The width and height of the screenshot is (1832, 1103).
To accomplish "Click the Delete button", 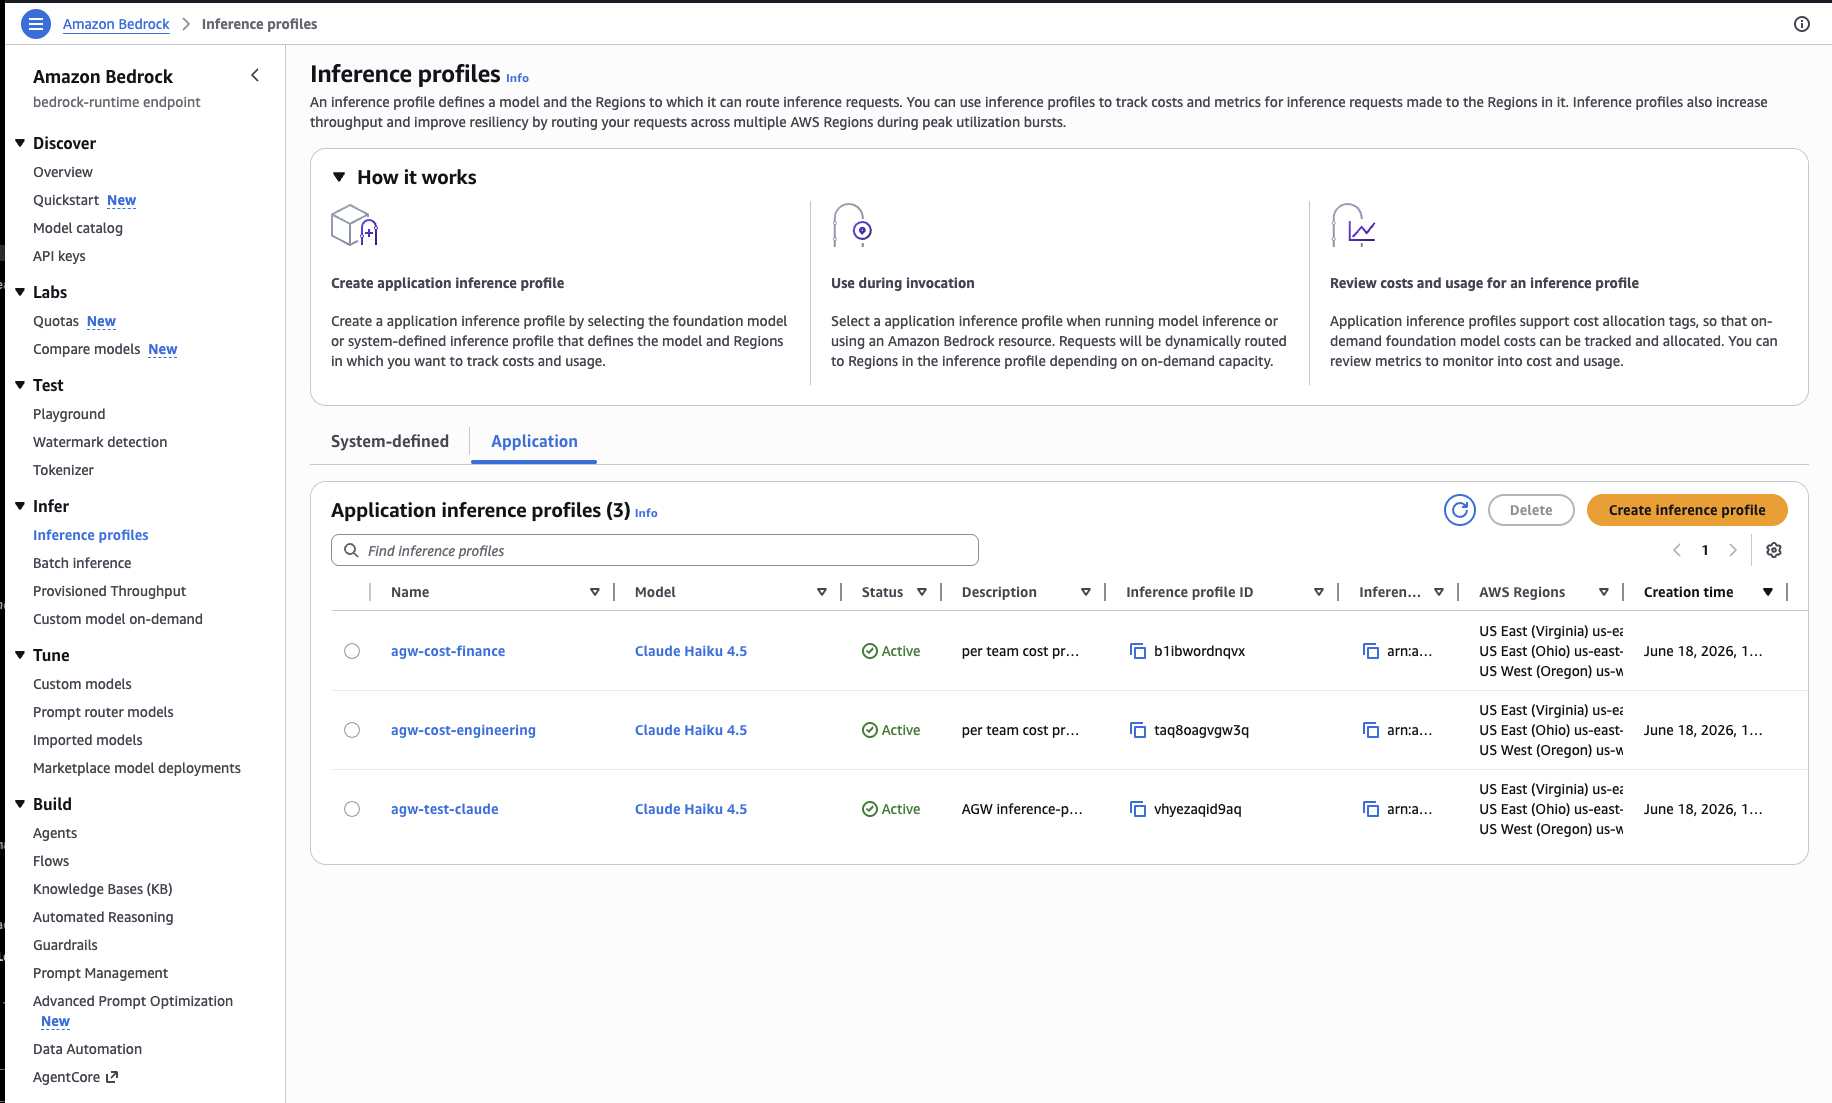I will point(1531,510).
